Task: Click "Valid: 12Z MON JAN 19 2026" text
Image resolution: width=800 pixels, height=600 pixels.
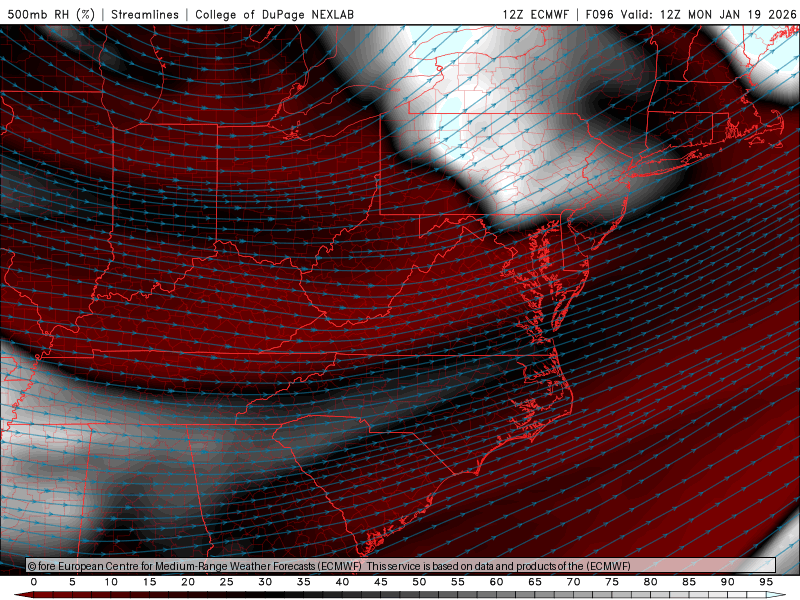Action: coord(709,14)
